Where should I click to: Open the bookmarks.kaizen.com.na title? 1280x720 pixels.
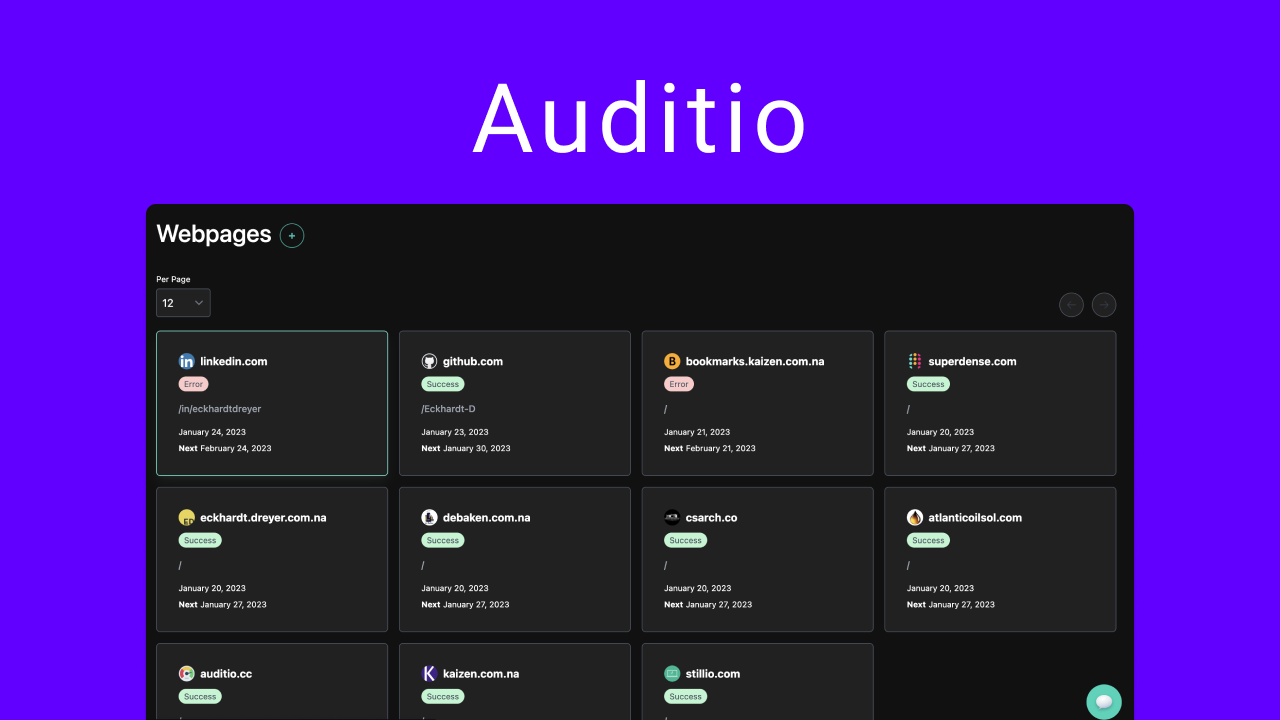click(755, 361)
